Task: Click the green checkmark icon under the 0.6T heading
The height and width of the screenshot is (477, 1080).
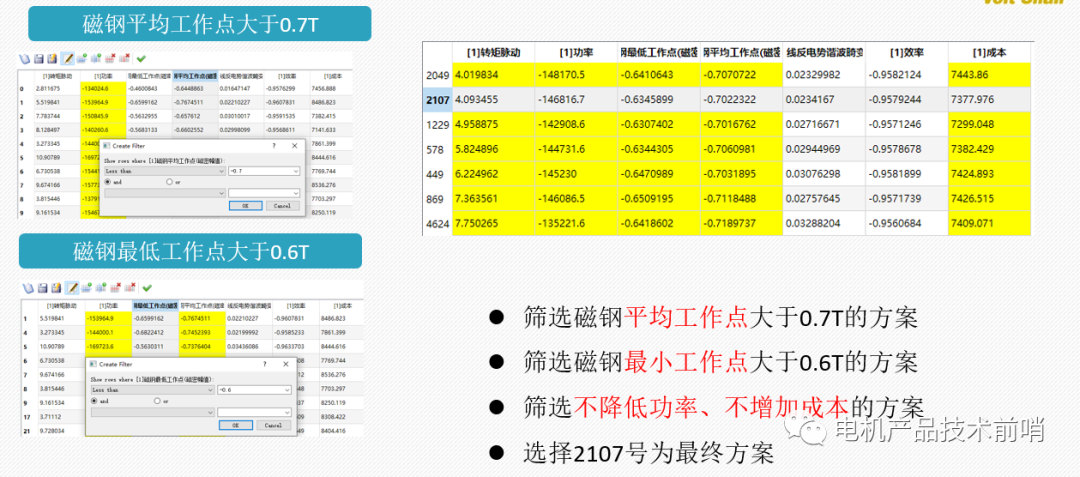Action: pyautogui.click(x=147, y=288)
